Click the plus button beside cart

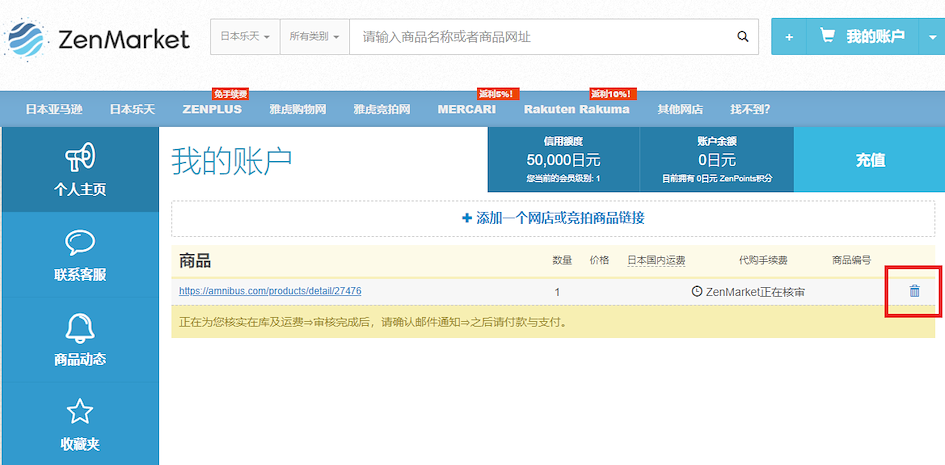(789, 37)
